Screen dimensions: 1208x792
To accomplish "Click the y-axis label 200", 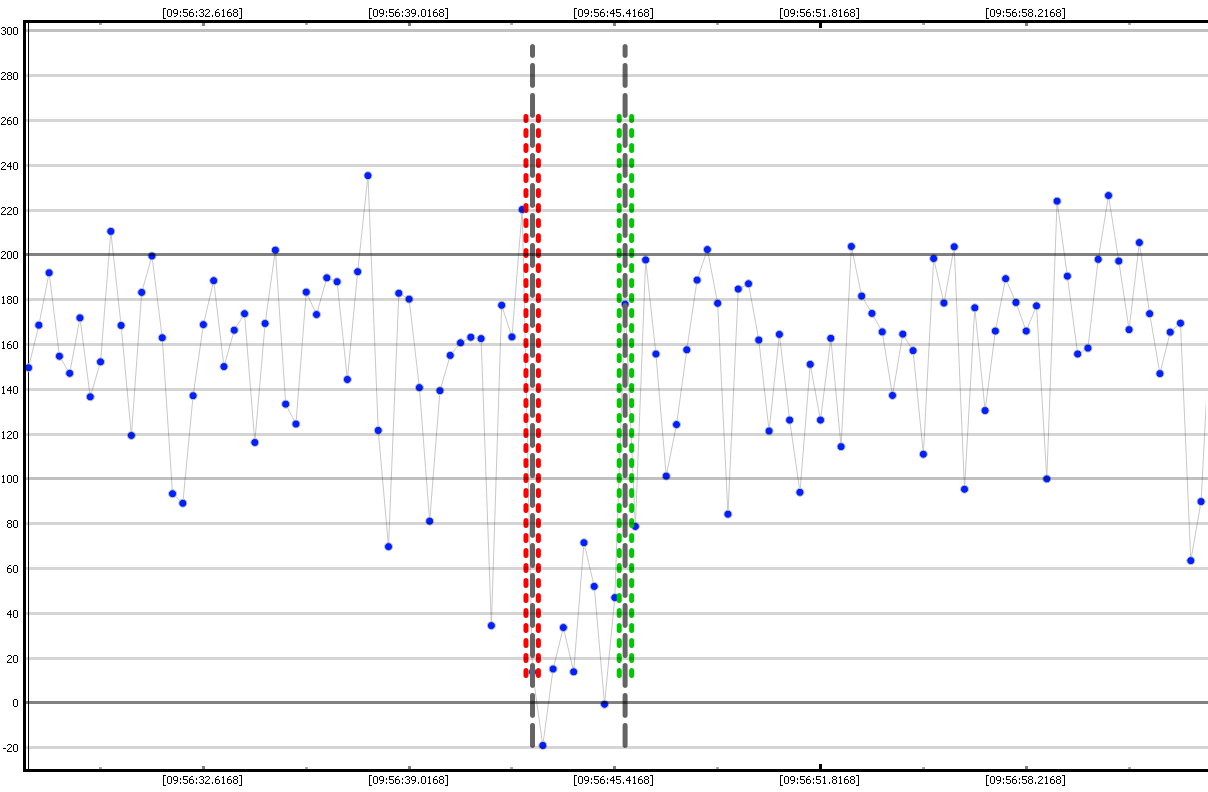I will point(10,255).
